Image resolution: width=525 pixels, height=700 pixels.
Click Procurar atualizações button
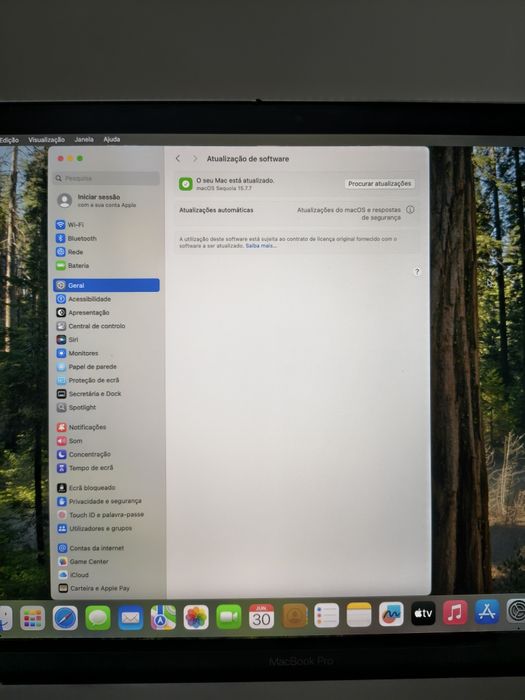[379, 183]
